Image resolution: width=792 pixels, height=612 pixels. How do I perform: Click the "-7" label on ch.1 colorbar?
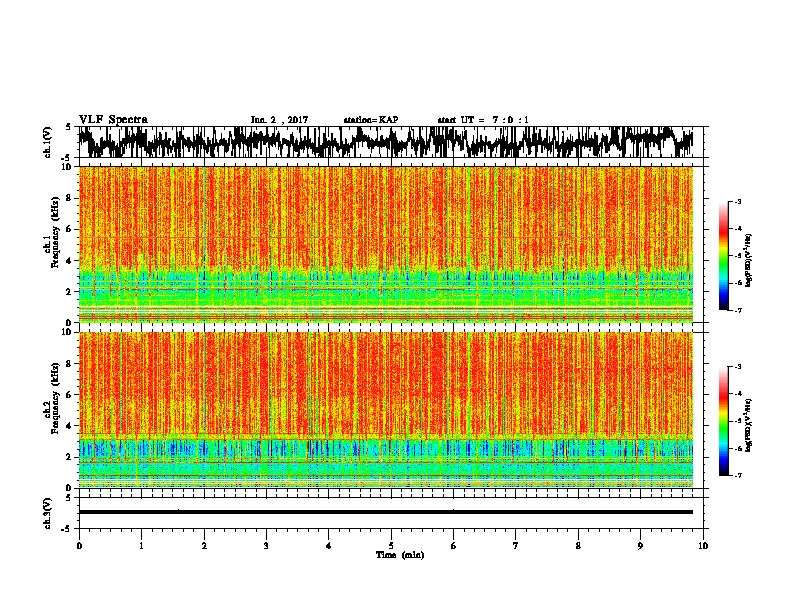pyautogui.click(x=737, y=310)
